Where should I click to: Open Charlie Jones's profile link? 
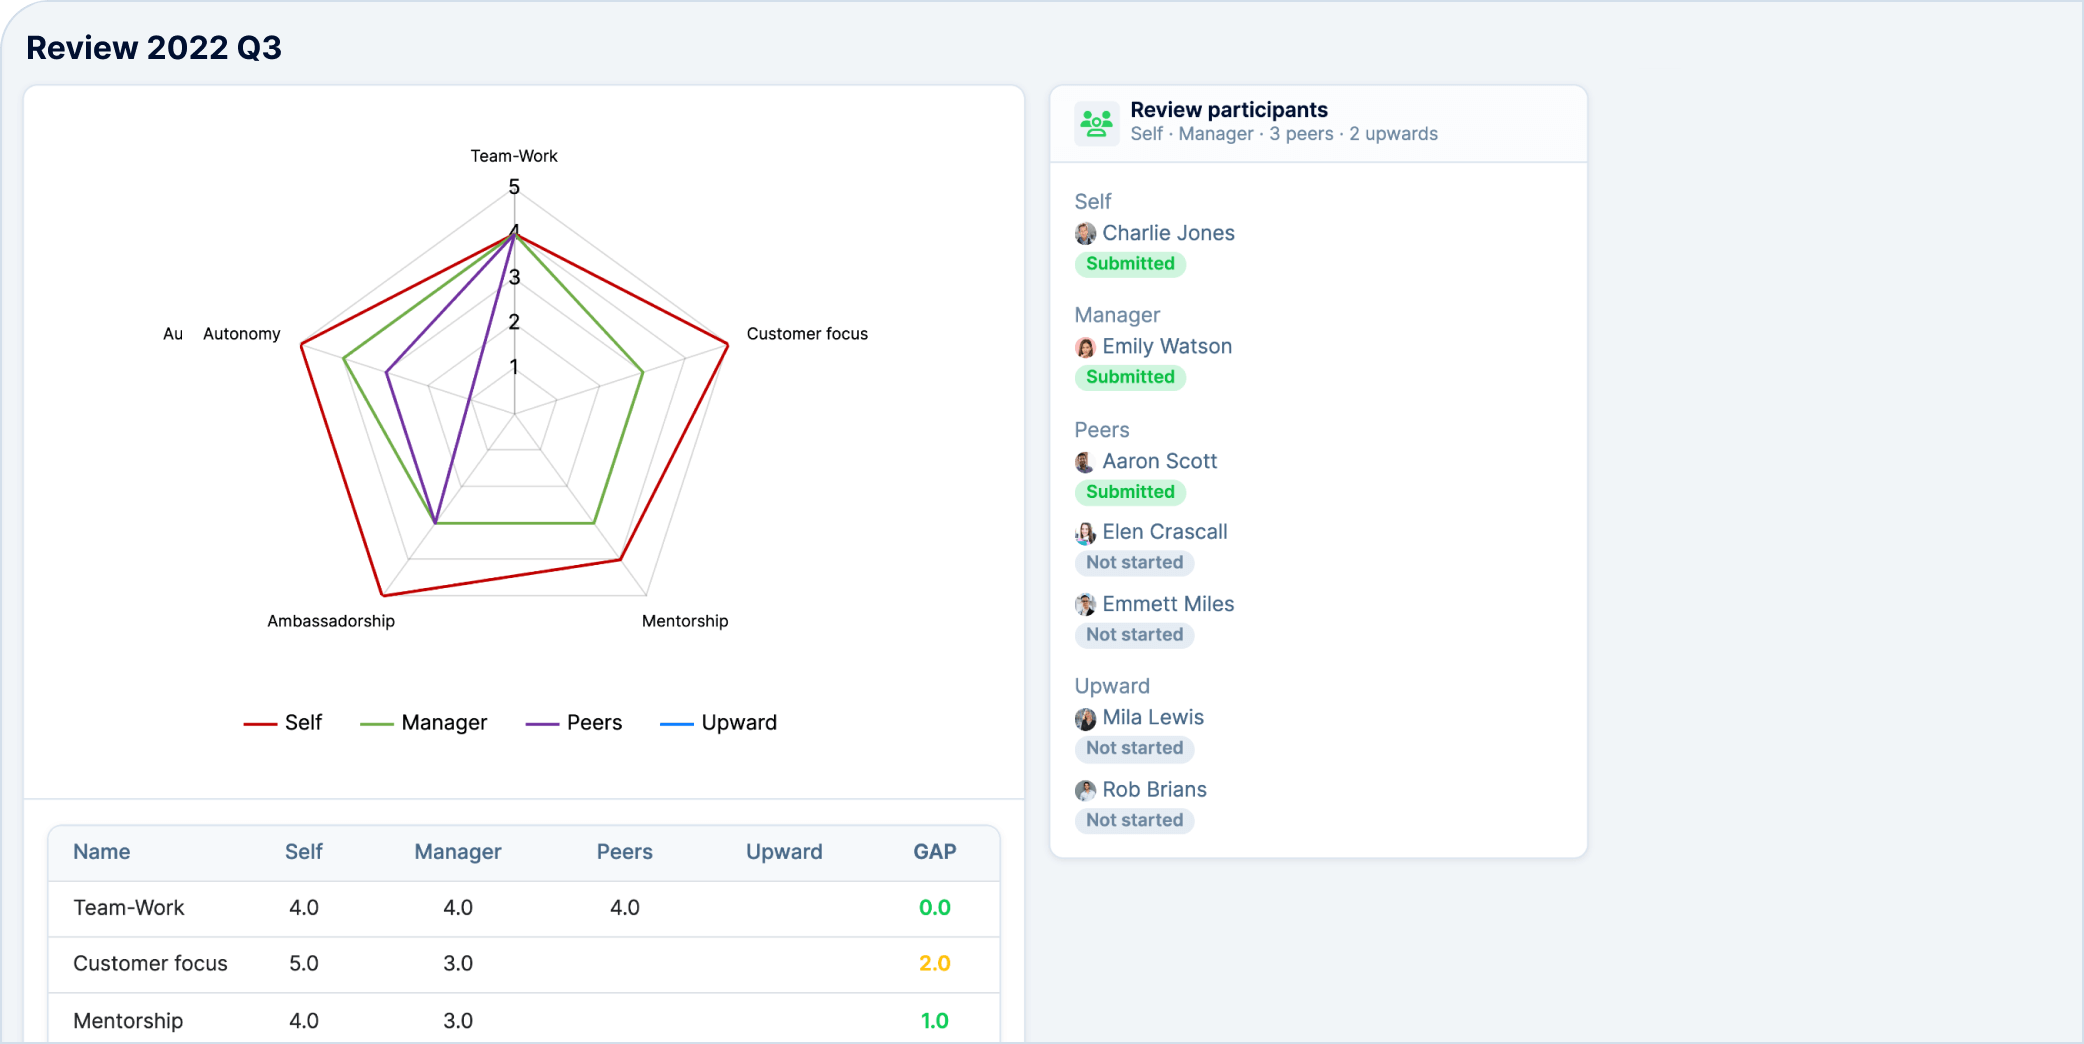pyautogui.click(x=1168, y=233)
